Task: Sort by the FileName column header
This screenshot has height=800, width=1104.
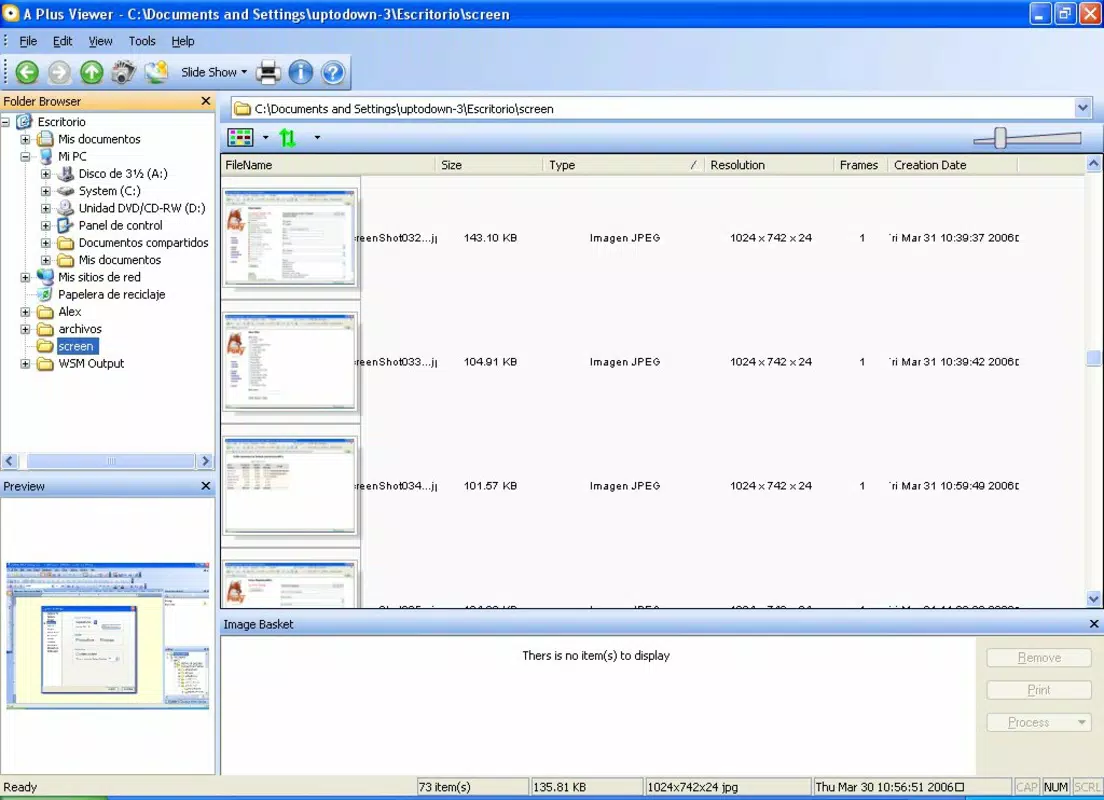Action: [328, 165]
